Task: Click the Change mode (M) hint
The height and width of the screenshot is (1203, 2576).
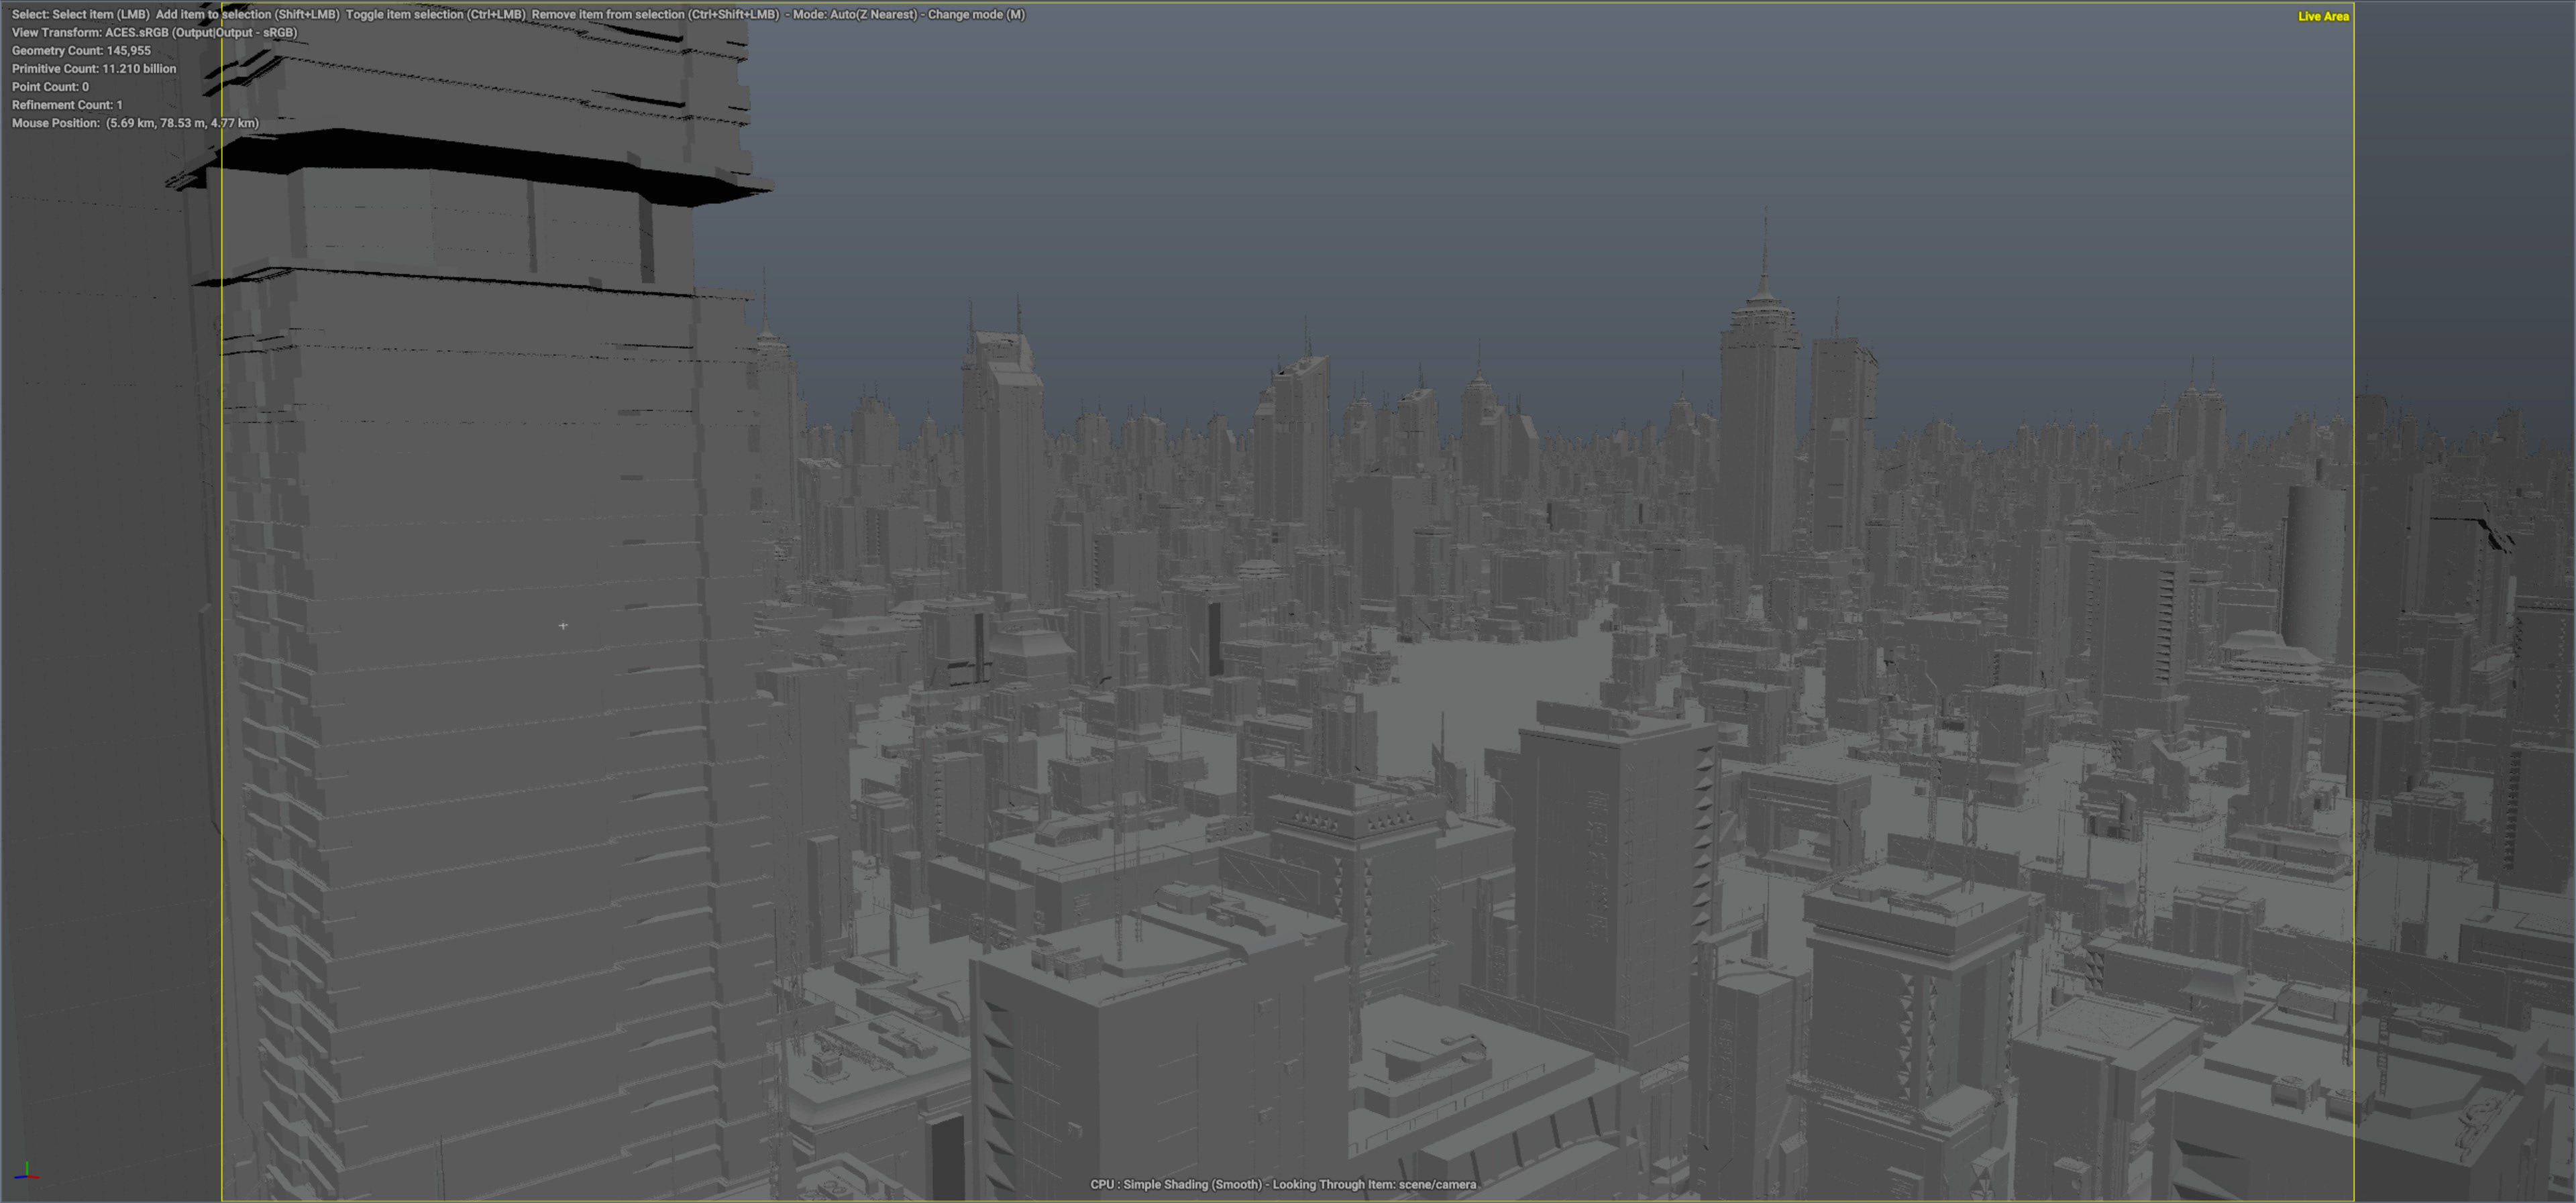Action: coord(976,14)
